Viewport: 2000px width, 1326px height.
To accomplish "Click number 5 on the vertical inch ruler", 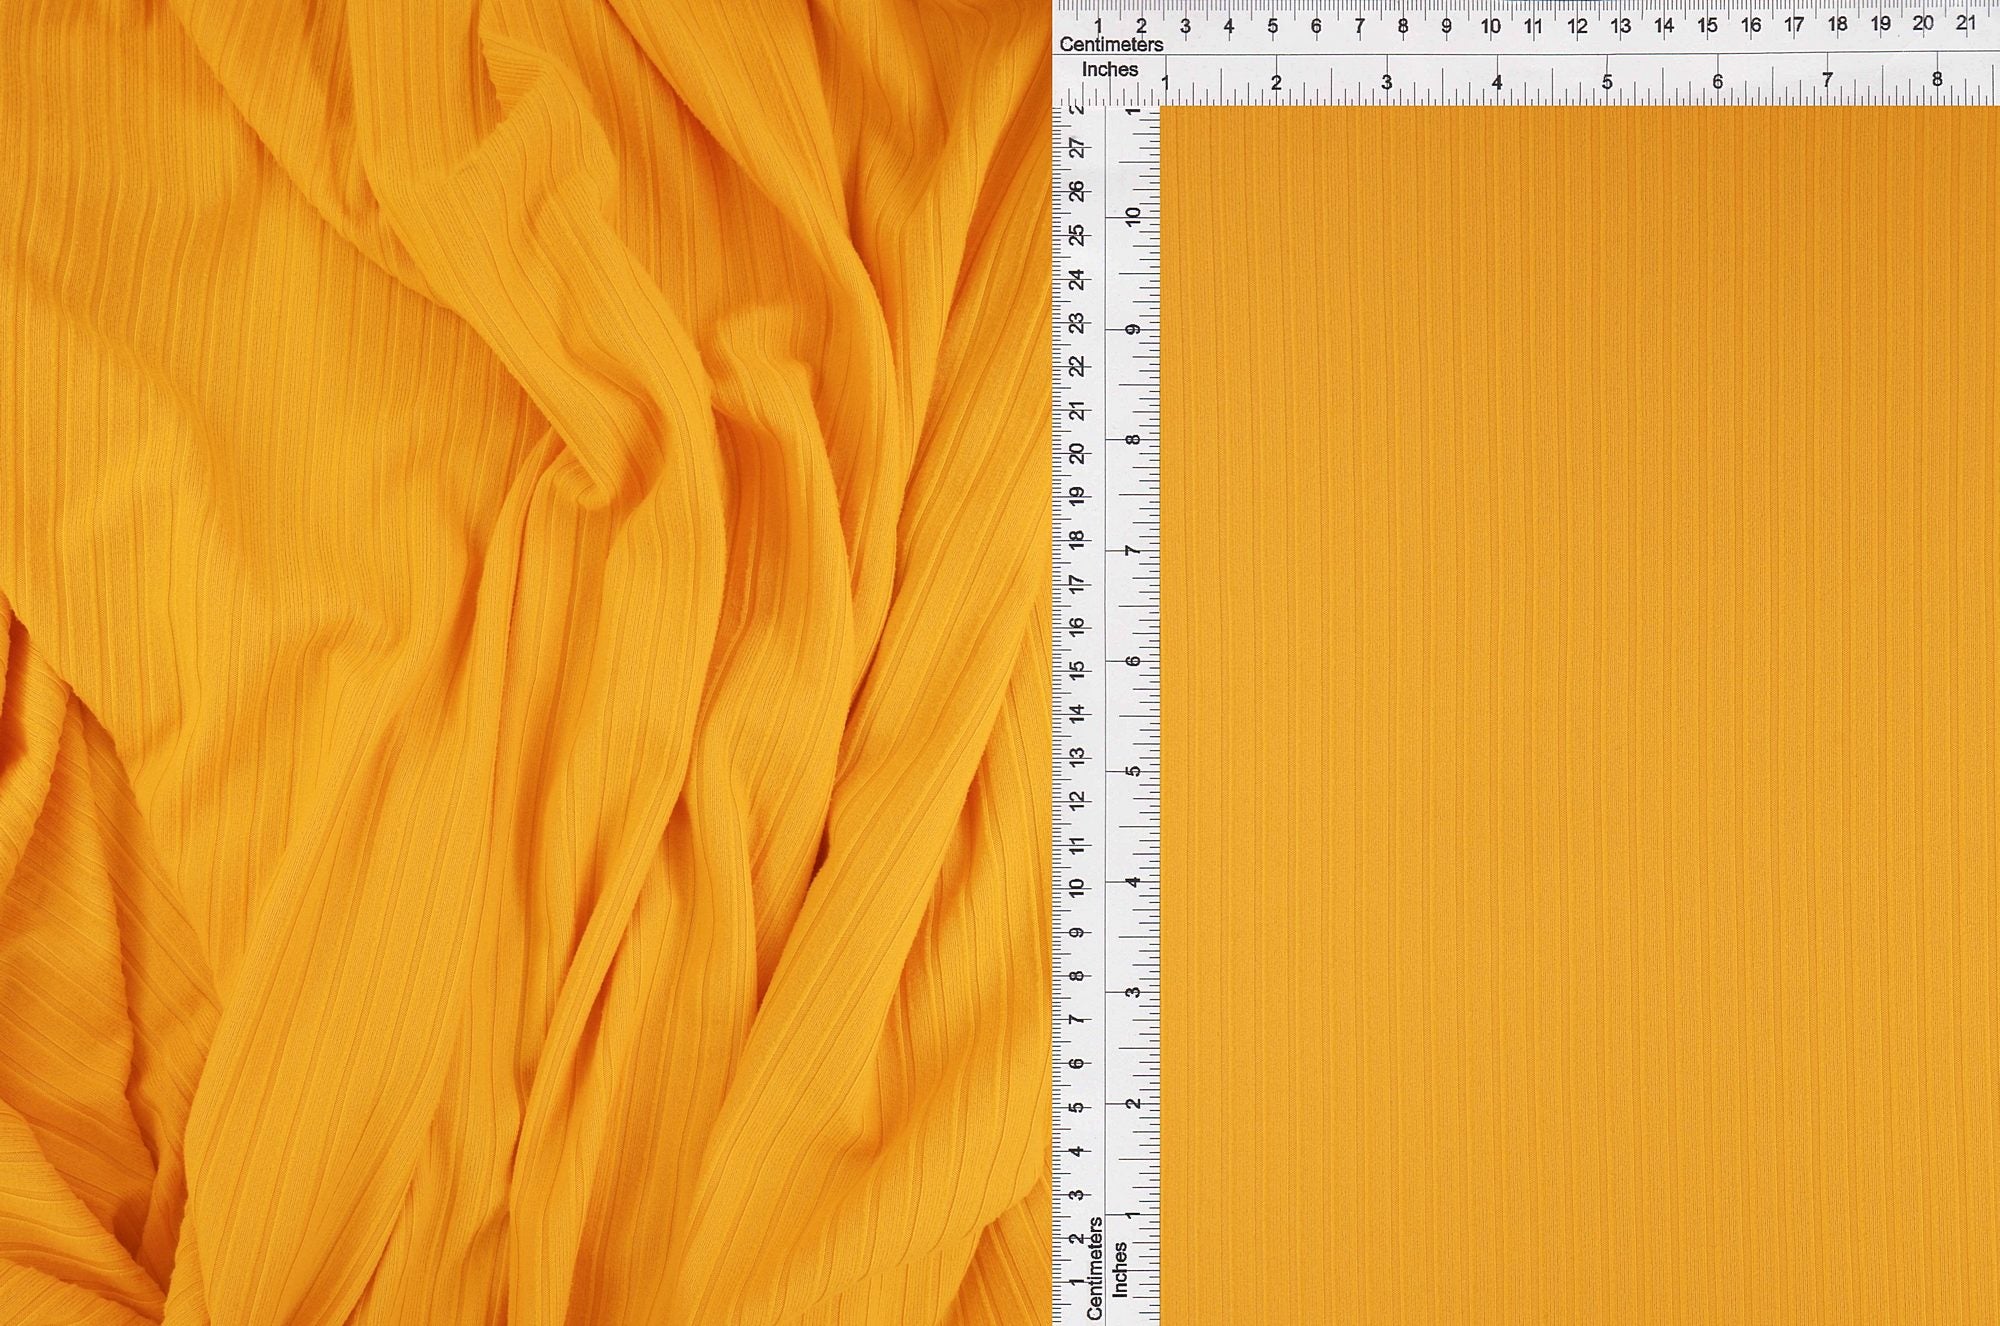I will tap(1133, 772).
